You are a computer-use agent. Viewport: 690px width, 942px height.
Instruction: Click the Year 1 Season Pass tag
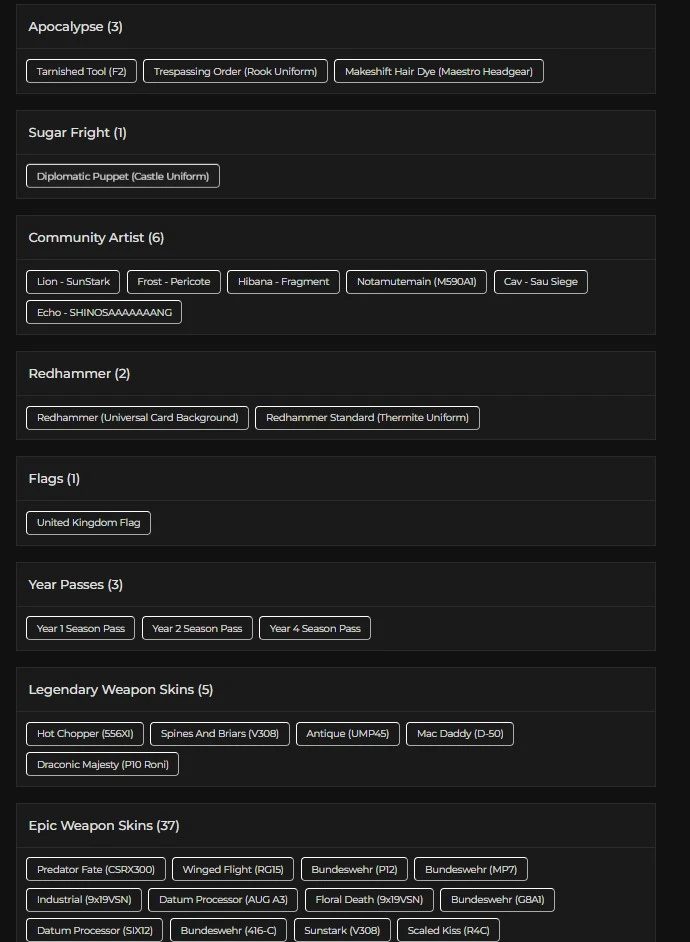tap(80, 628)
